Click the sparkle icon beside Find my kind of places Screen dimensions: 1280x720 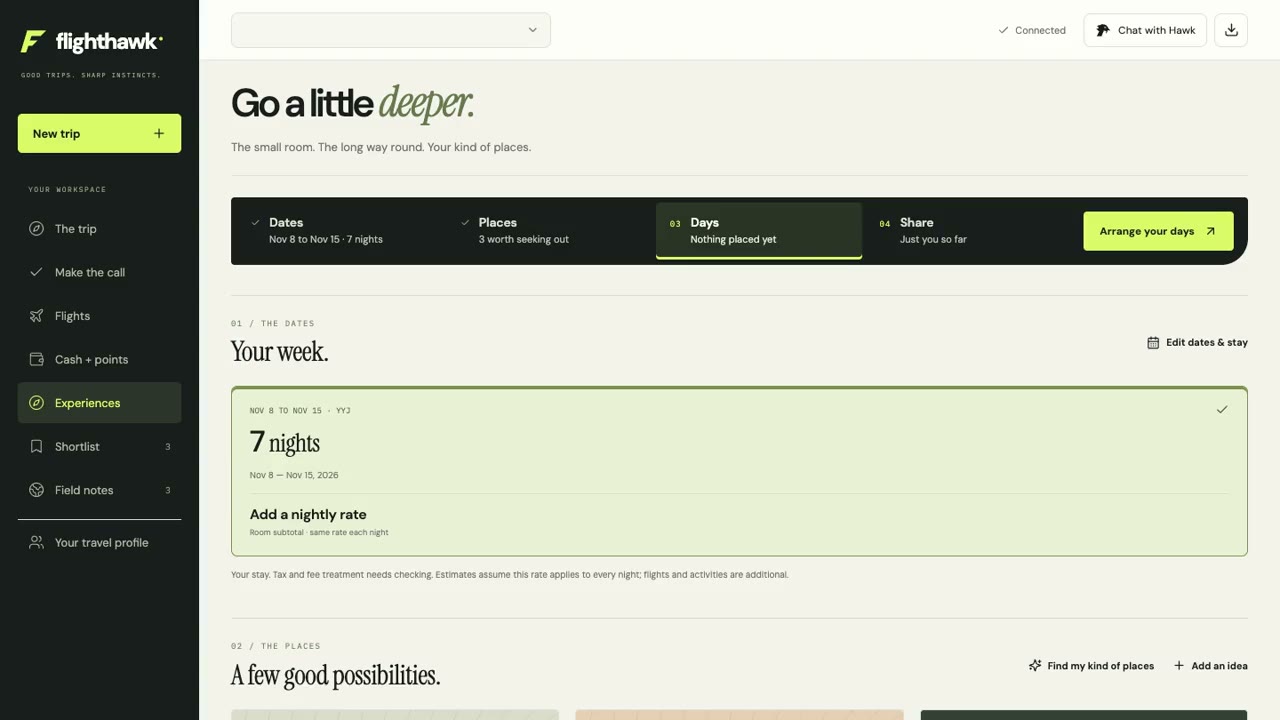[1035, 666]
